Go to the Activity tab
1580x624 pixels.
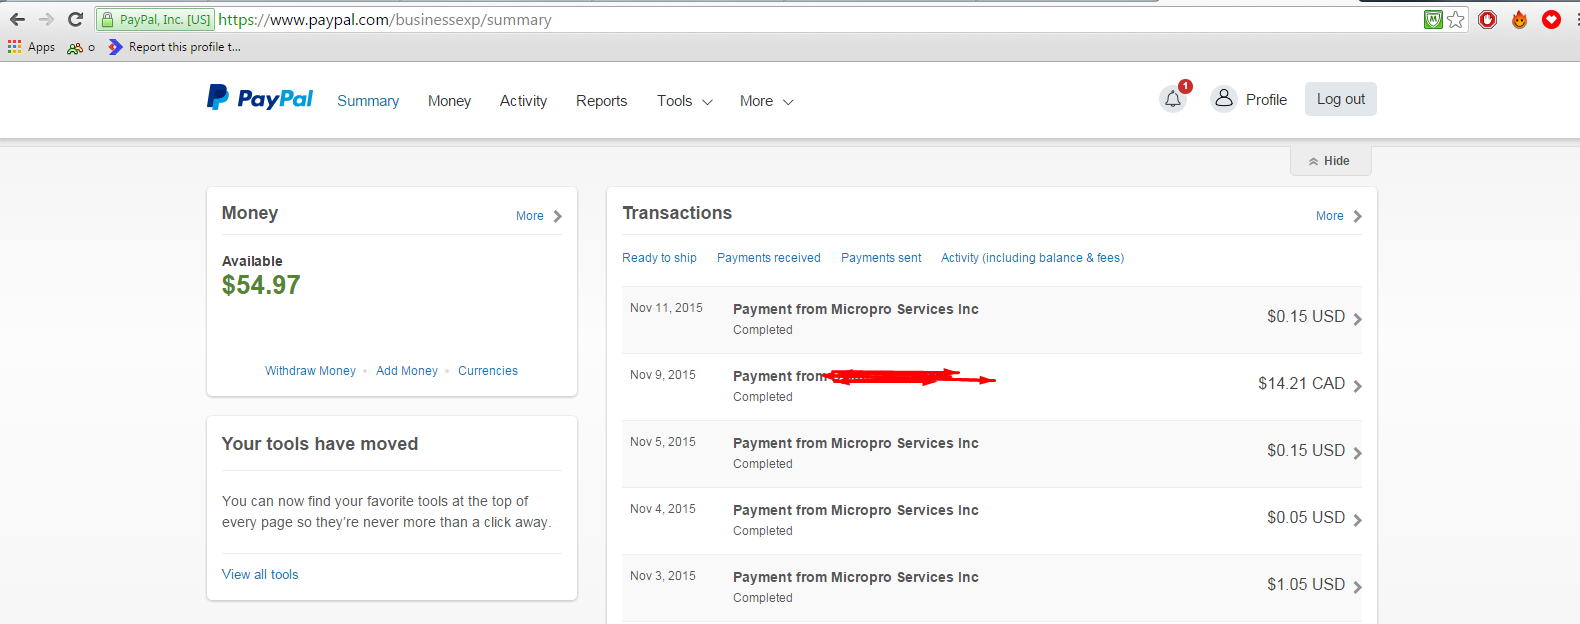pos(523,101)
